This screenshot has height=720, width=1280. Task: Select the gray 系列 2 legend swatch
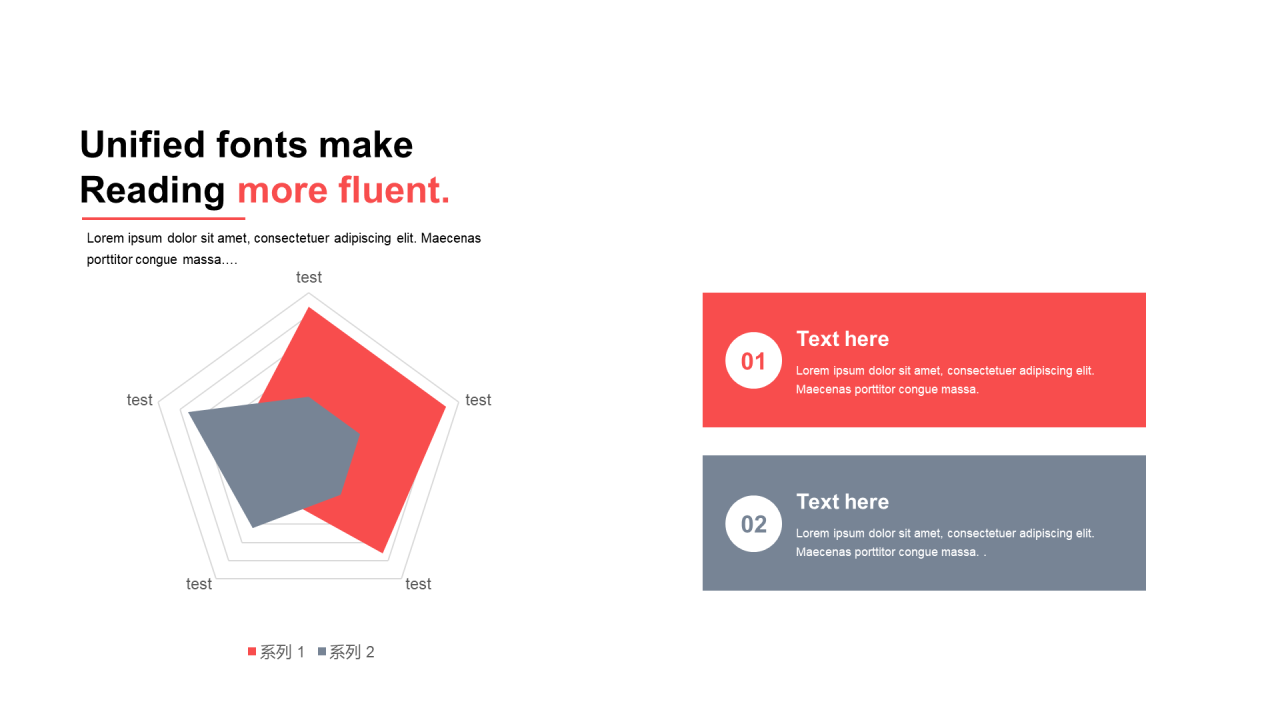pyautogui.click(x=322, y=652)
